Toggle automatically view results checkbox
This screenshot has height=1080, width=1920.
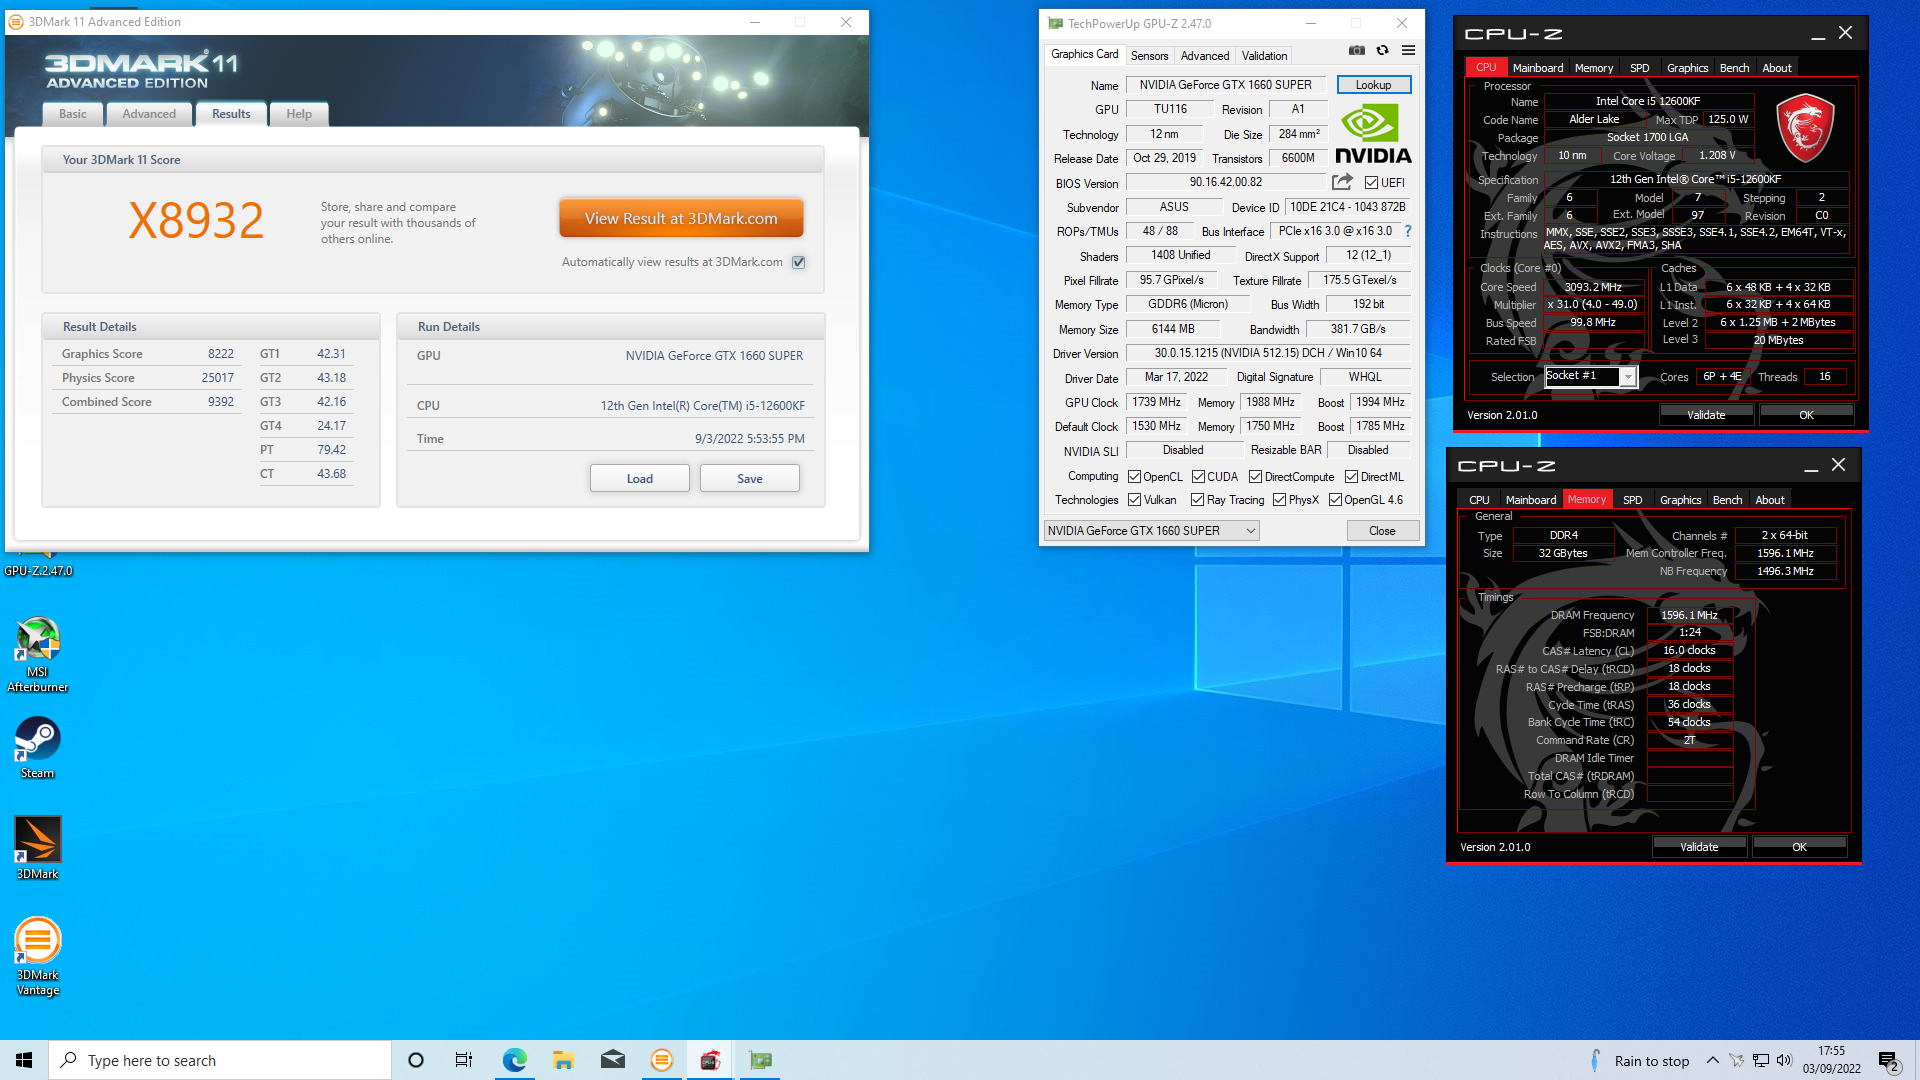tap(798, 262)
